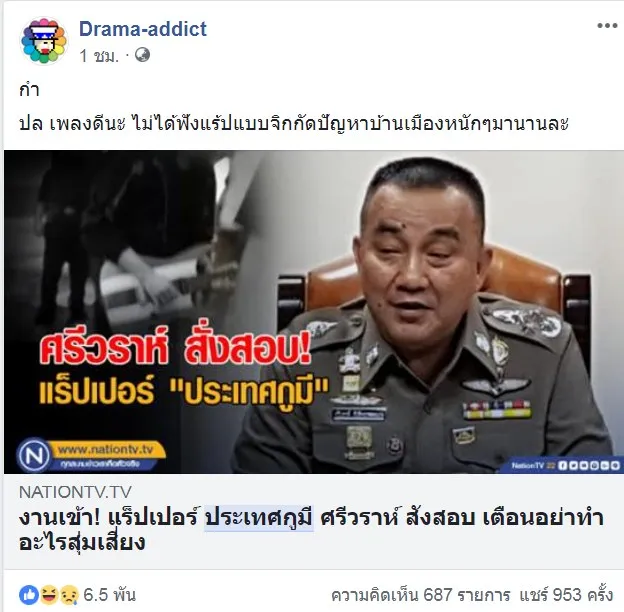
Task: Open the police officer article thumbnail
Action: click(x=314, y=312)
